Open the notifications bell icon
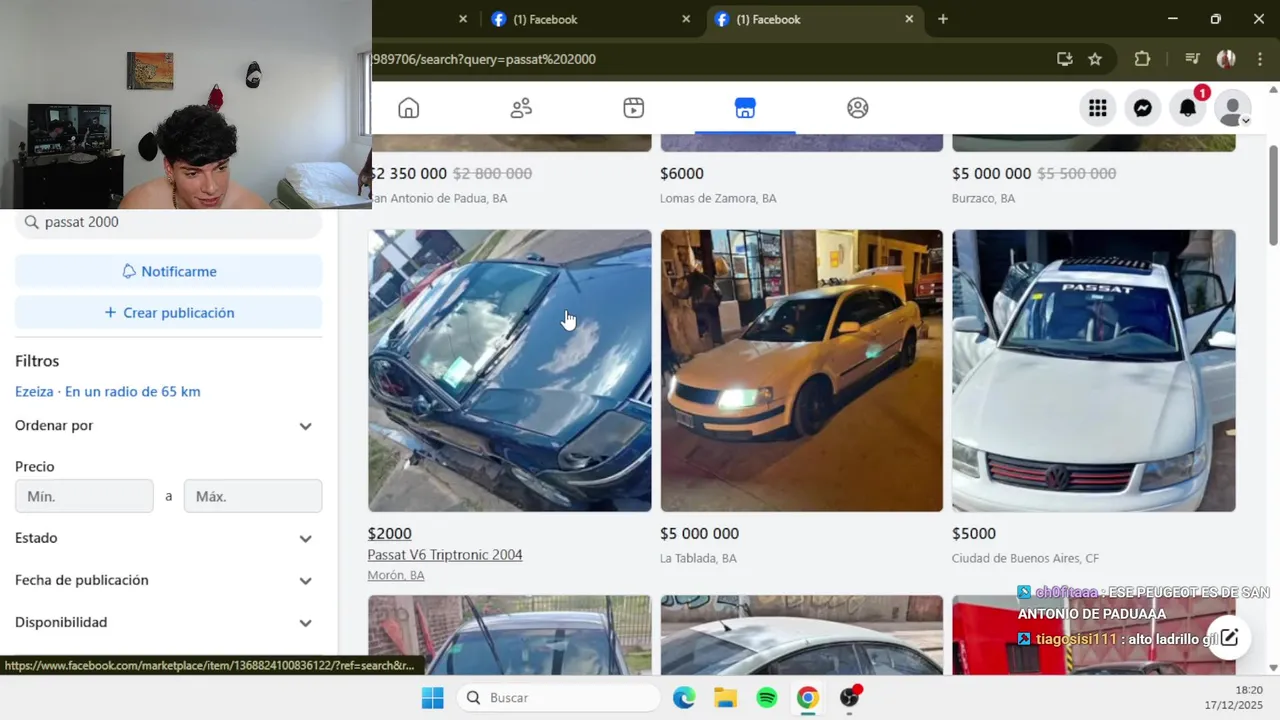1280x720 pixels. (1187, 108)
